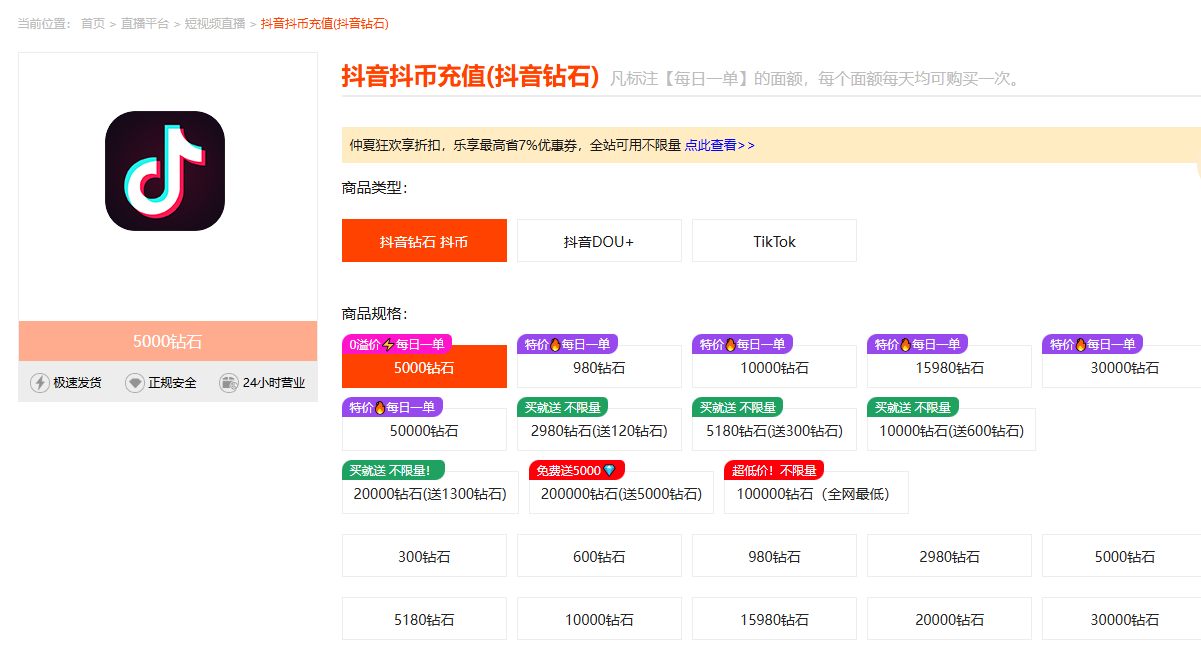Click the 0溢价 每日一单 pink tag
The image size is (1201, 650).
[397, 344]
